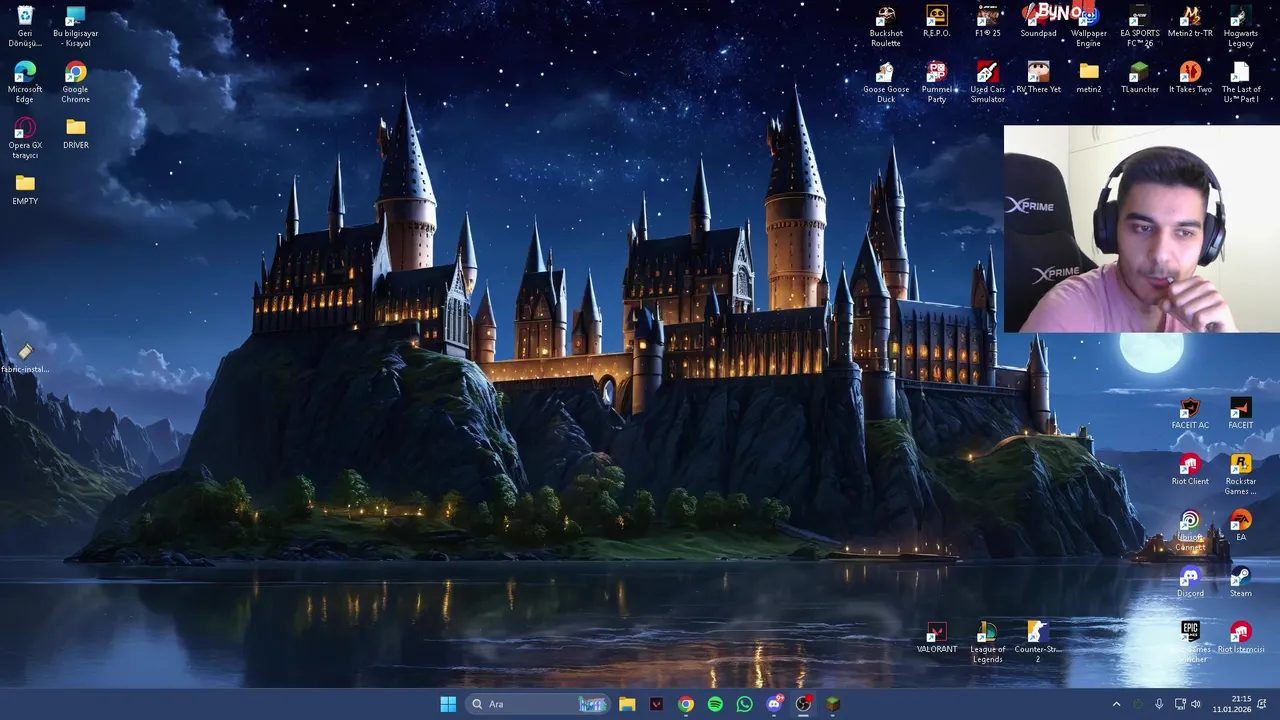Screen dimensions: 1280x720
Task: Open the red V app in taskbar
Action: tap(656, 704)
